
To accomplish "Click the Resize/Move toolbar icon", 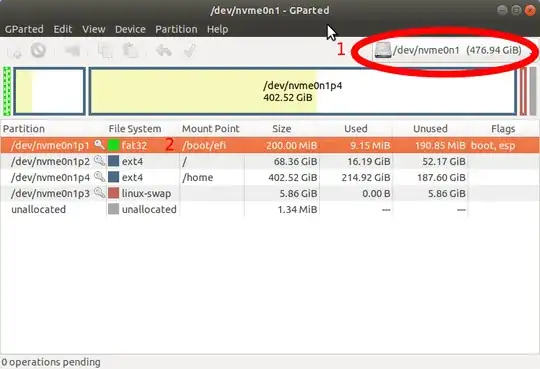I will pos(72,51).
